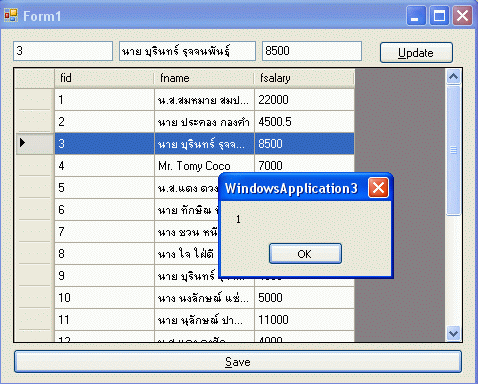Image resolution: width=478 pixels, height=384 pixels.
Task: Click the scroll up arrow of the grid
Action: [453, 77]
